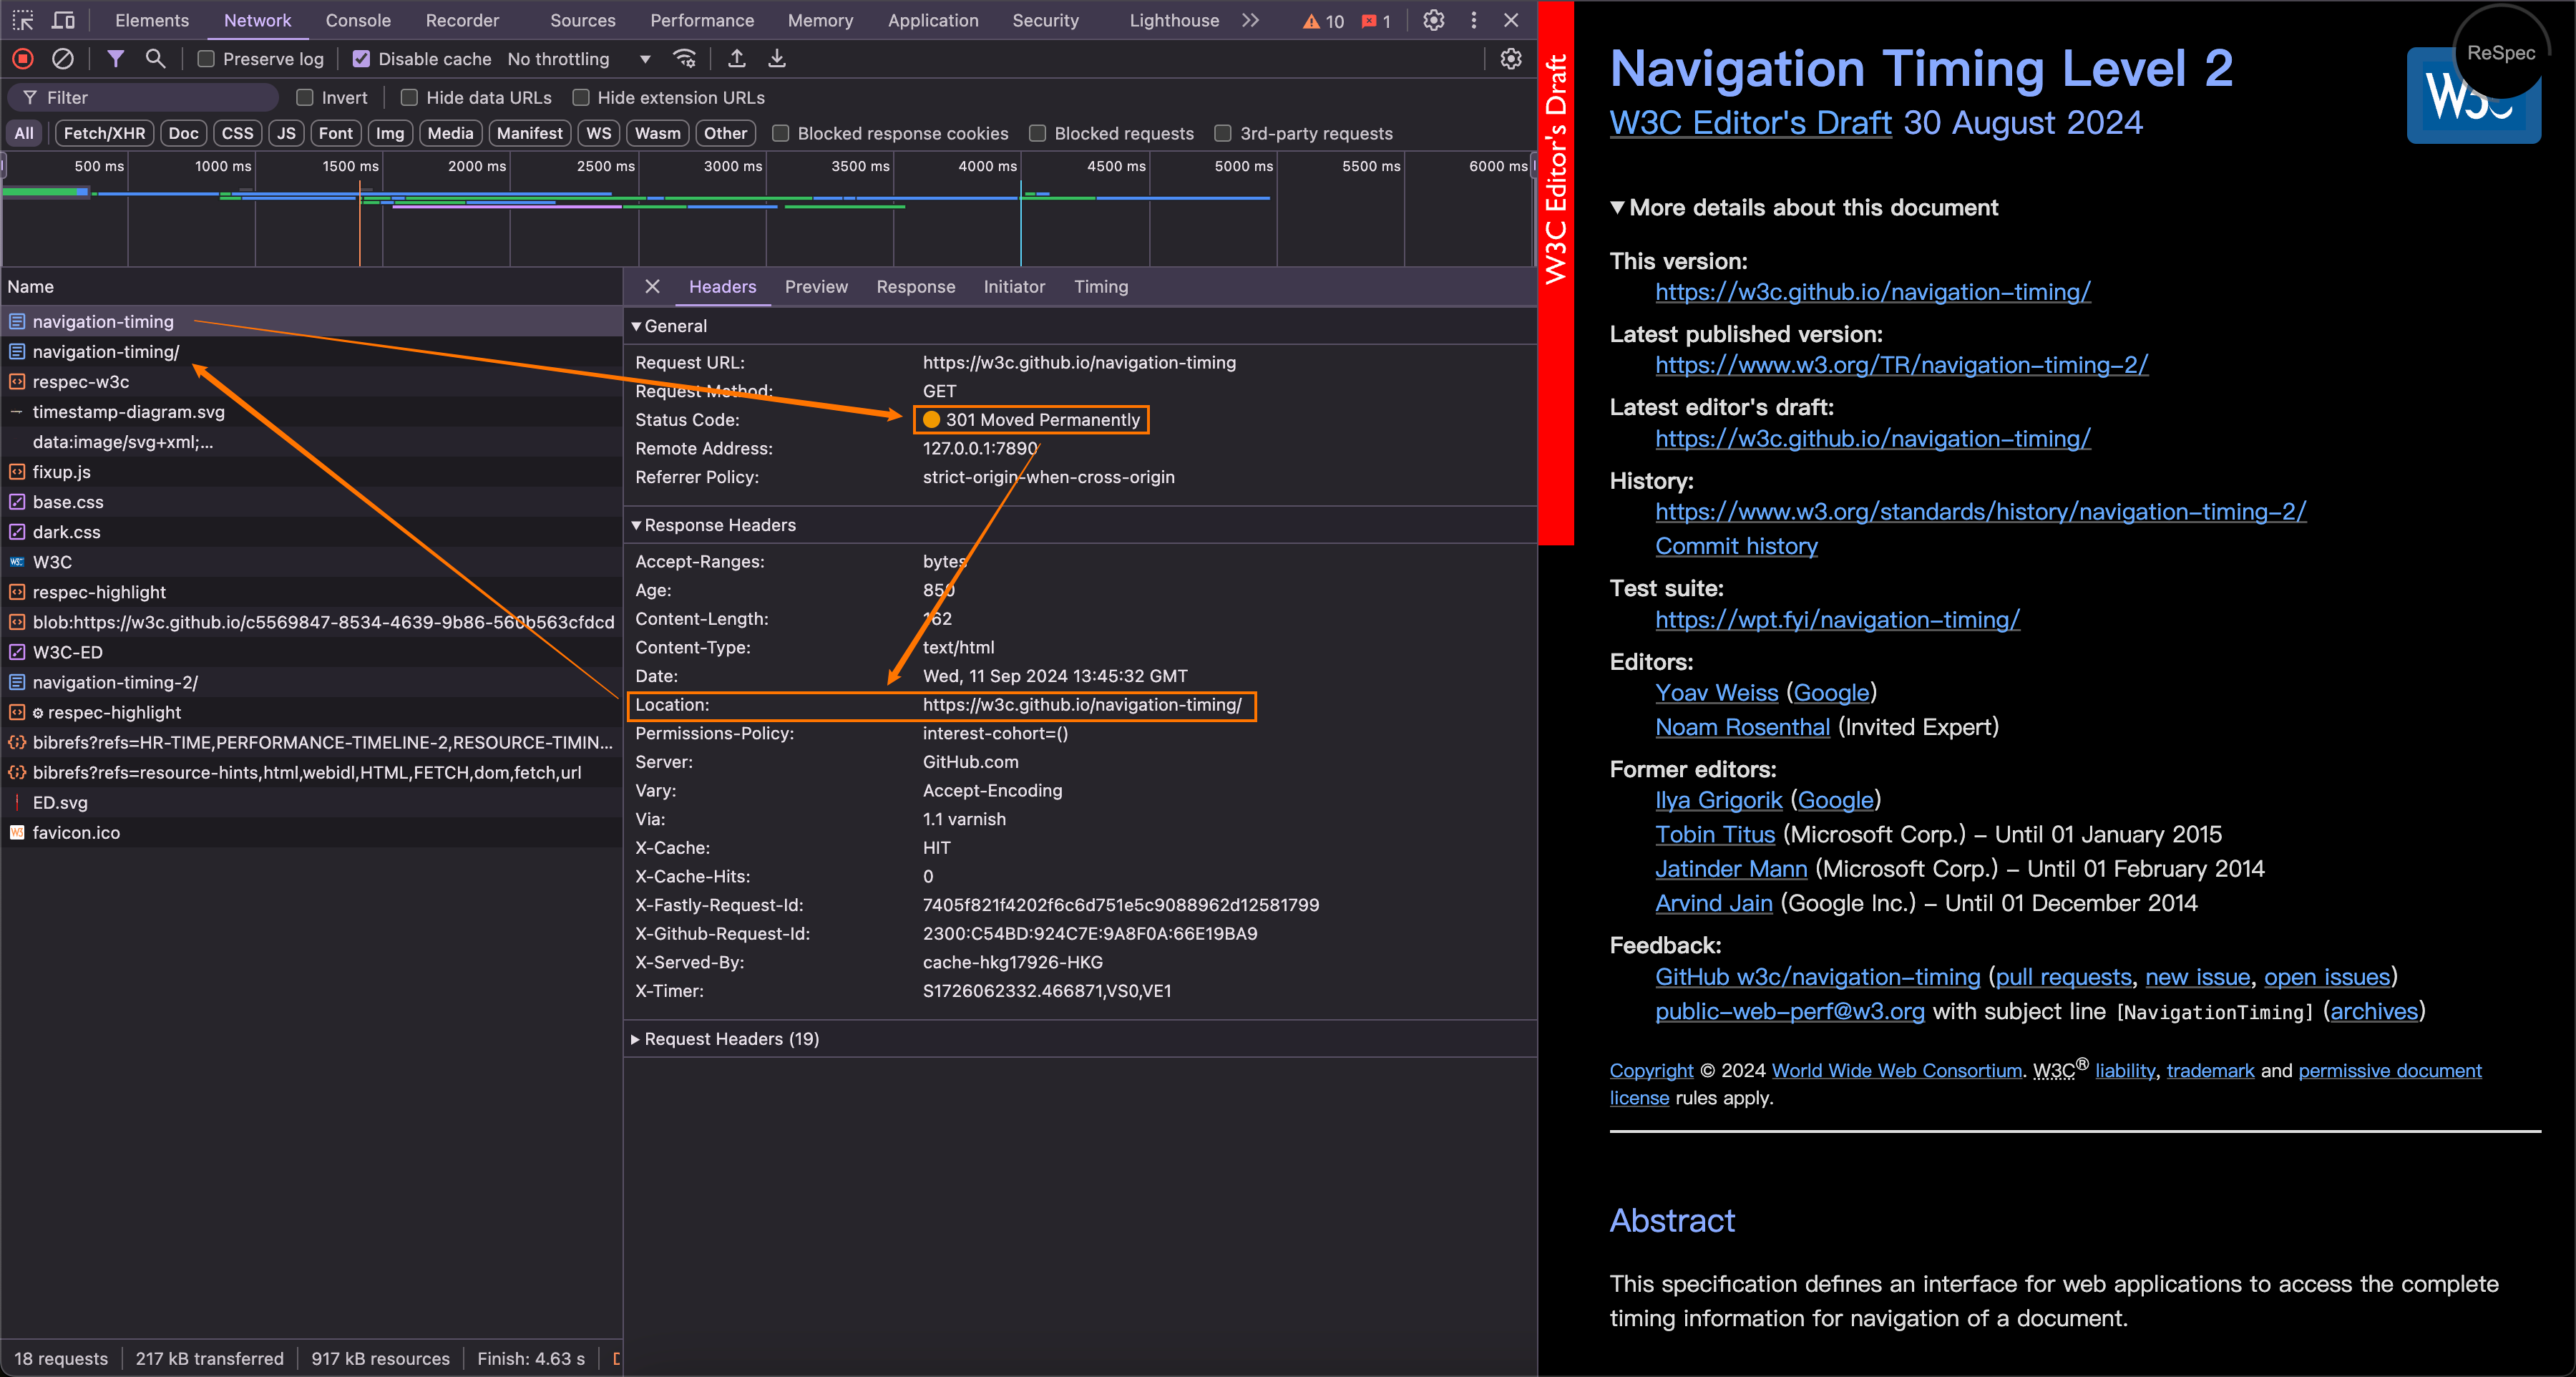Filter requests by Img type
The width and height of the screenshot is (2576, 1377).
tap(390, 134)
